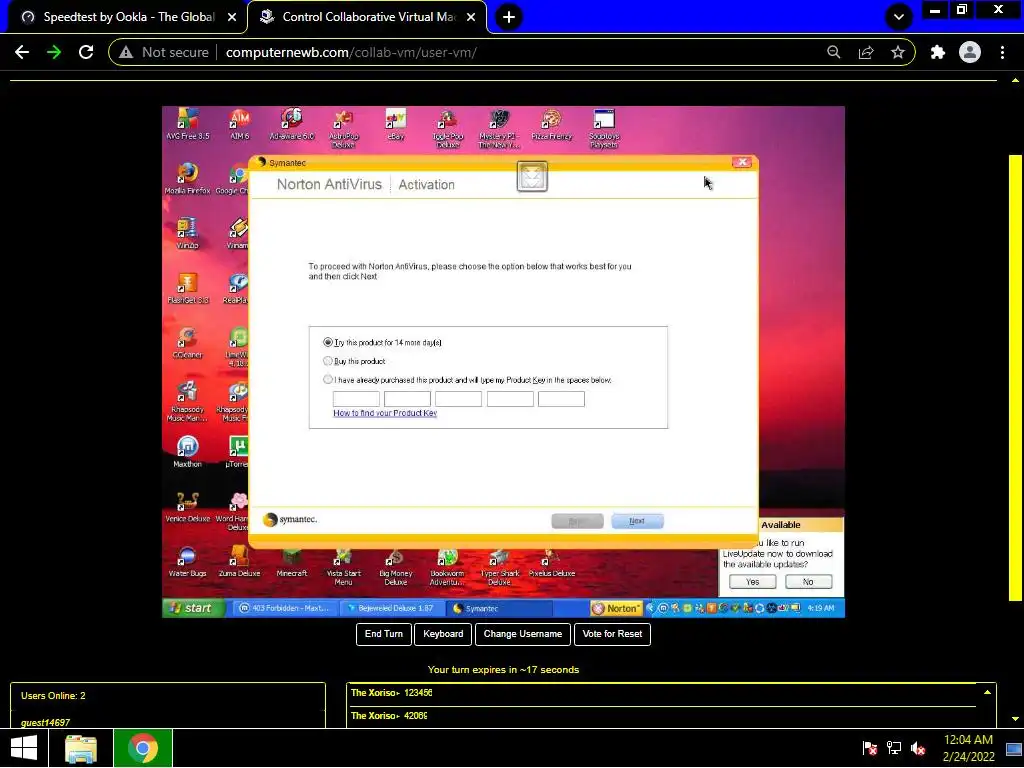Click the last Product Key field

coord(561,399)
